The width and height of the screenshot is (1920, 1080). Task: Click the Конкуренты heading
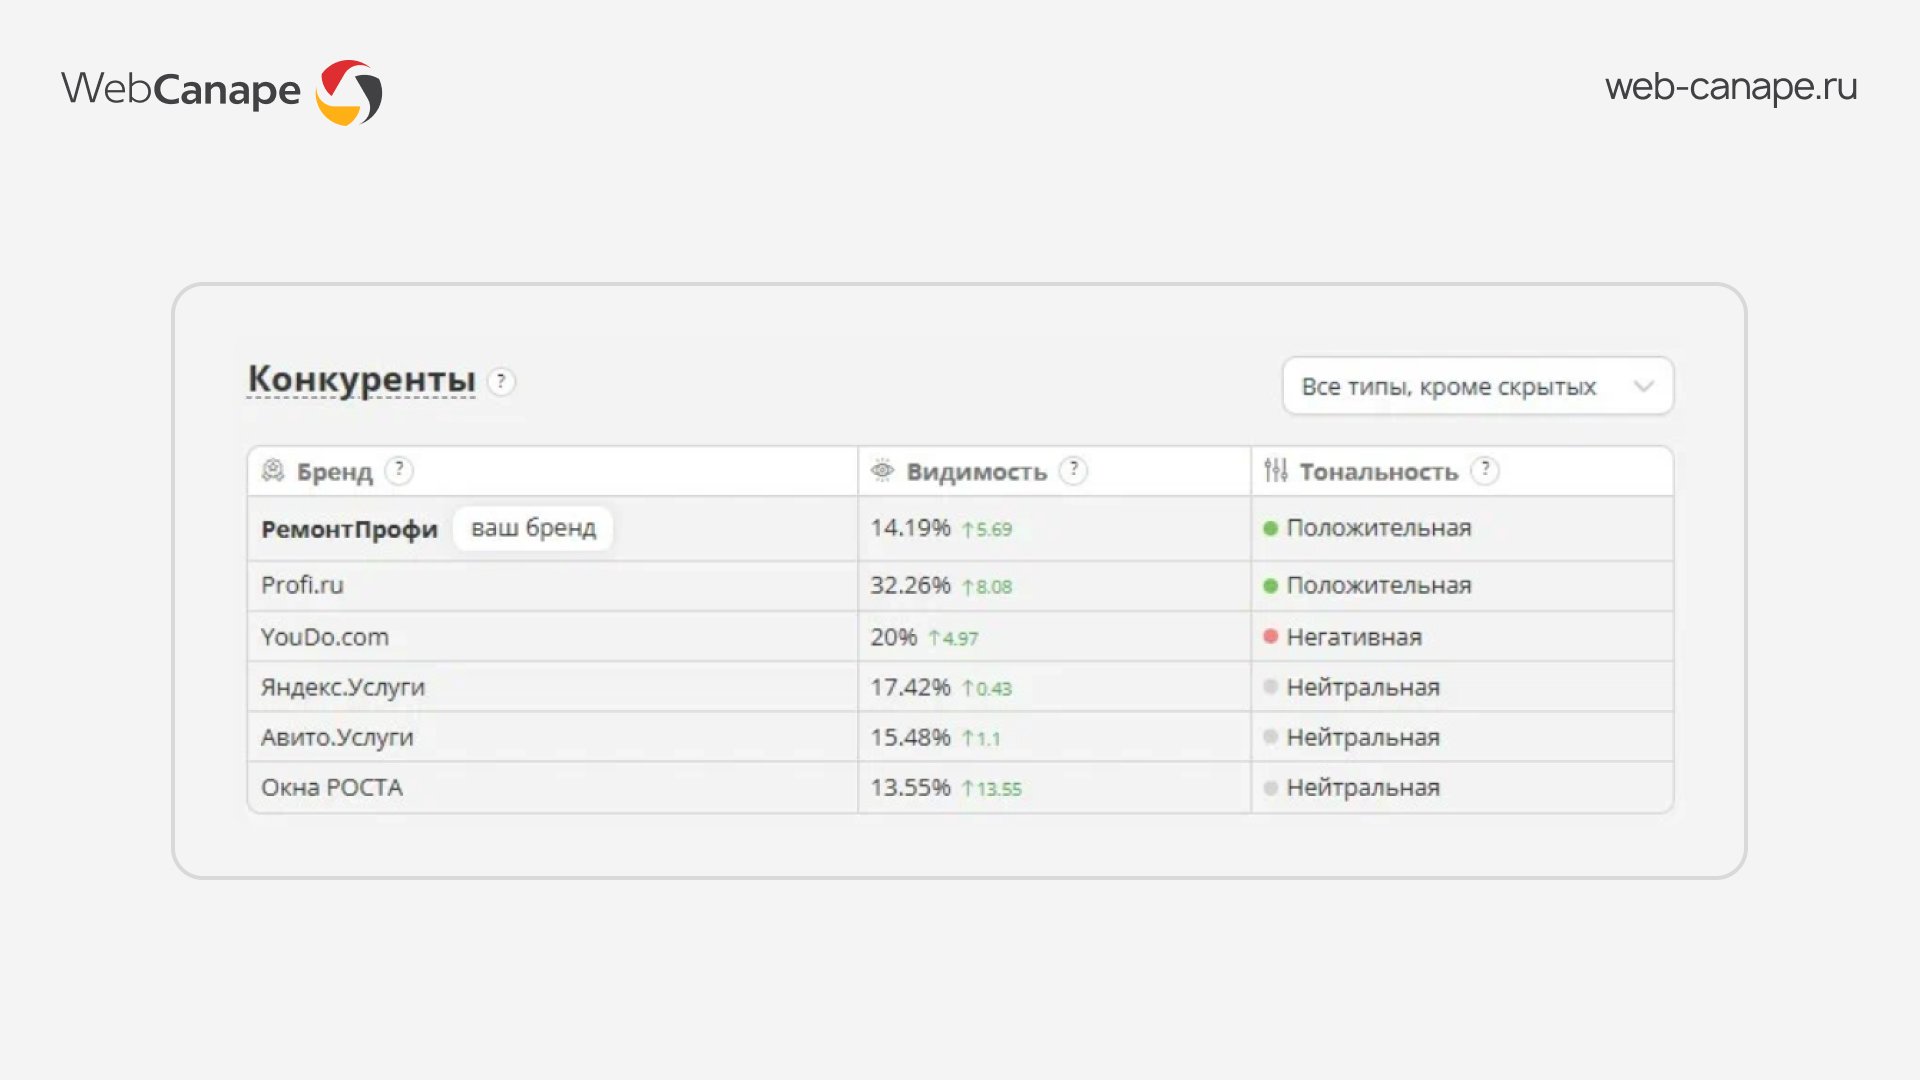(x=361, y=380)
